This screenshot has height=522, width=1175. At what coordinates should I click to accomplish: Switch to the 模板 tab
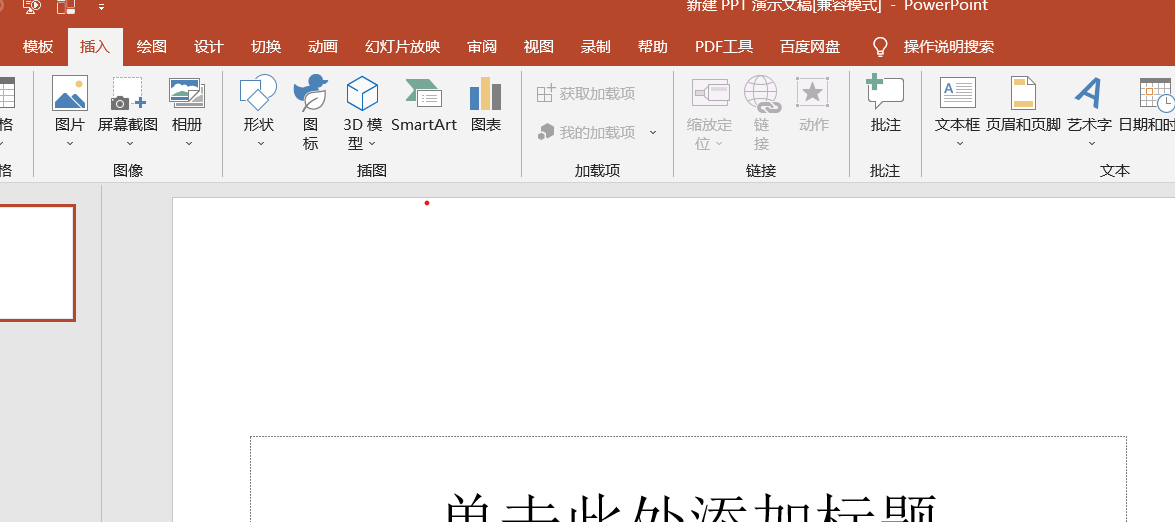[x=38, y=47]
